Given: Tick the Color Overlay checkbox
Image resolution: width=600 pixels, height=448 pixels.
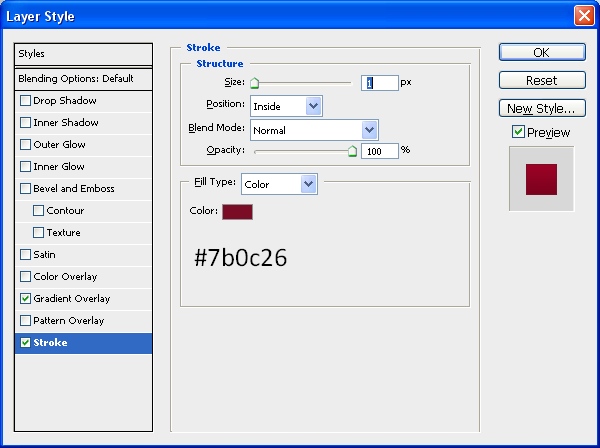Looking at the screenshot, I should [25, 277].
